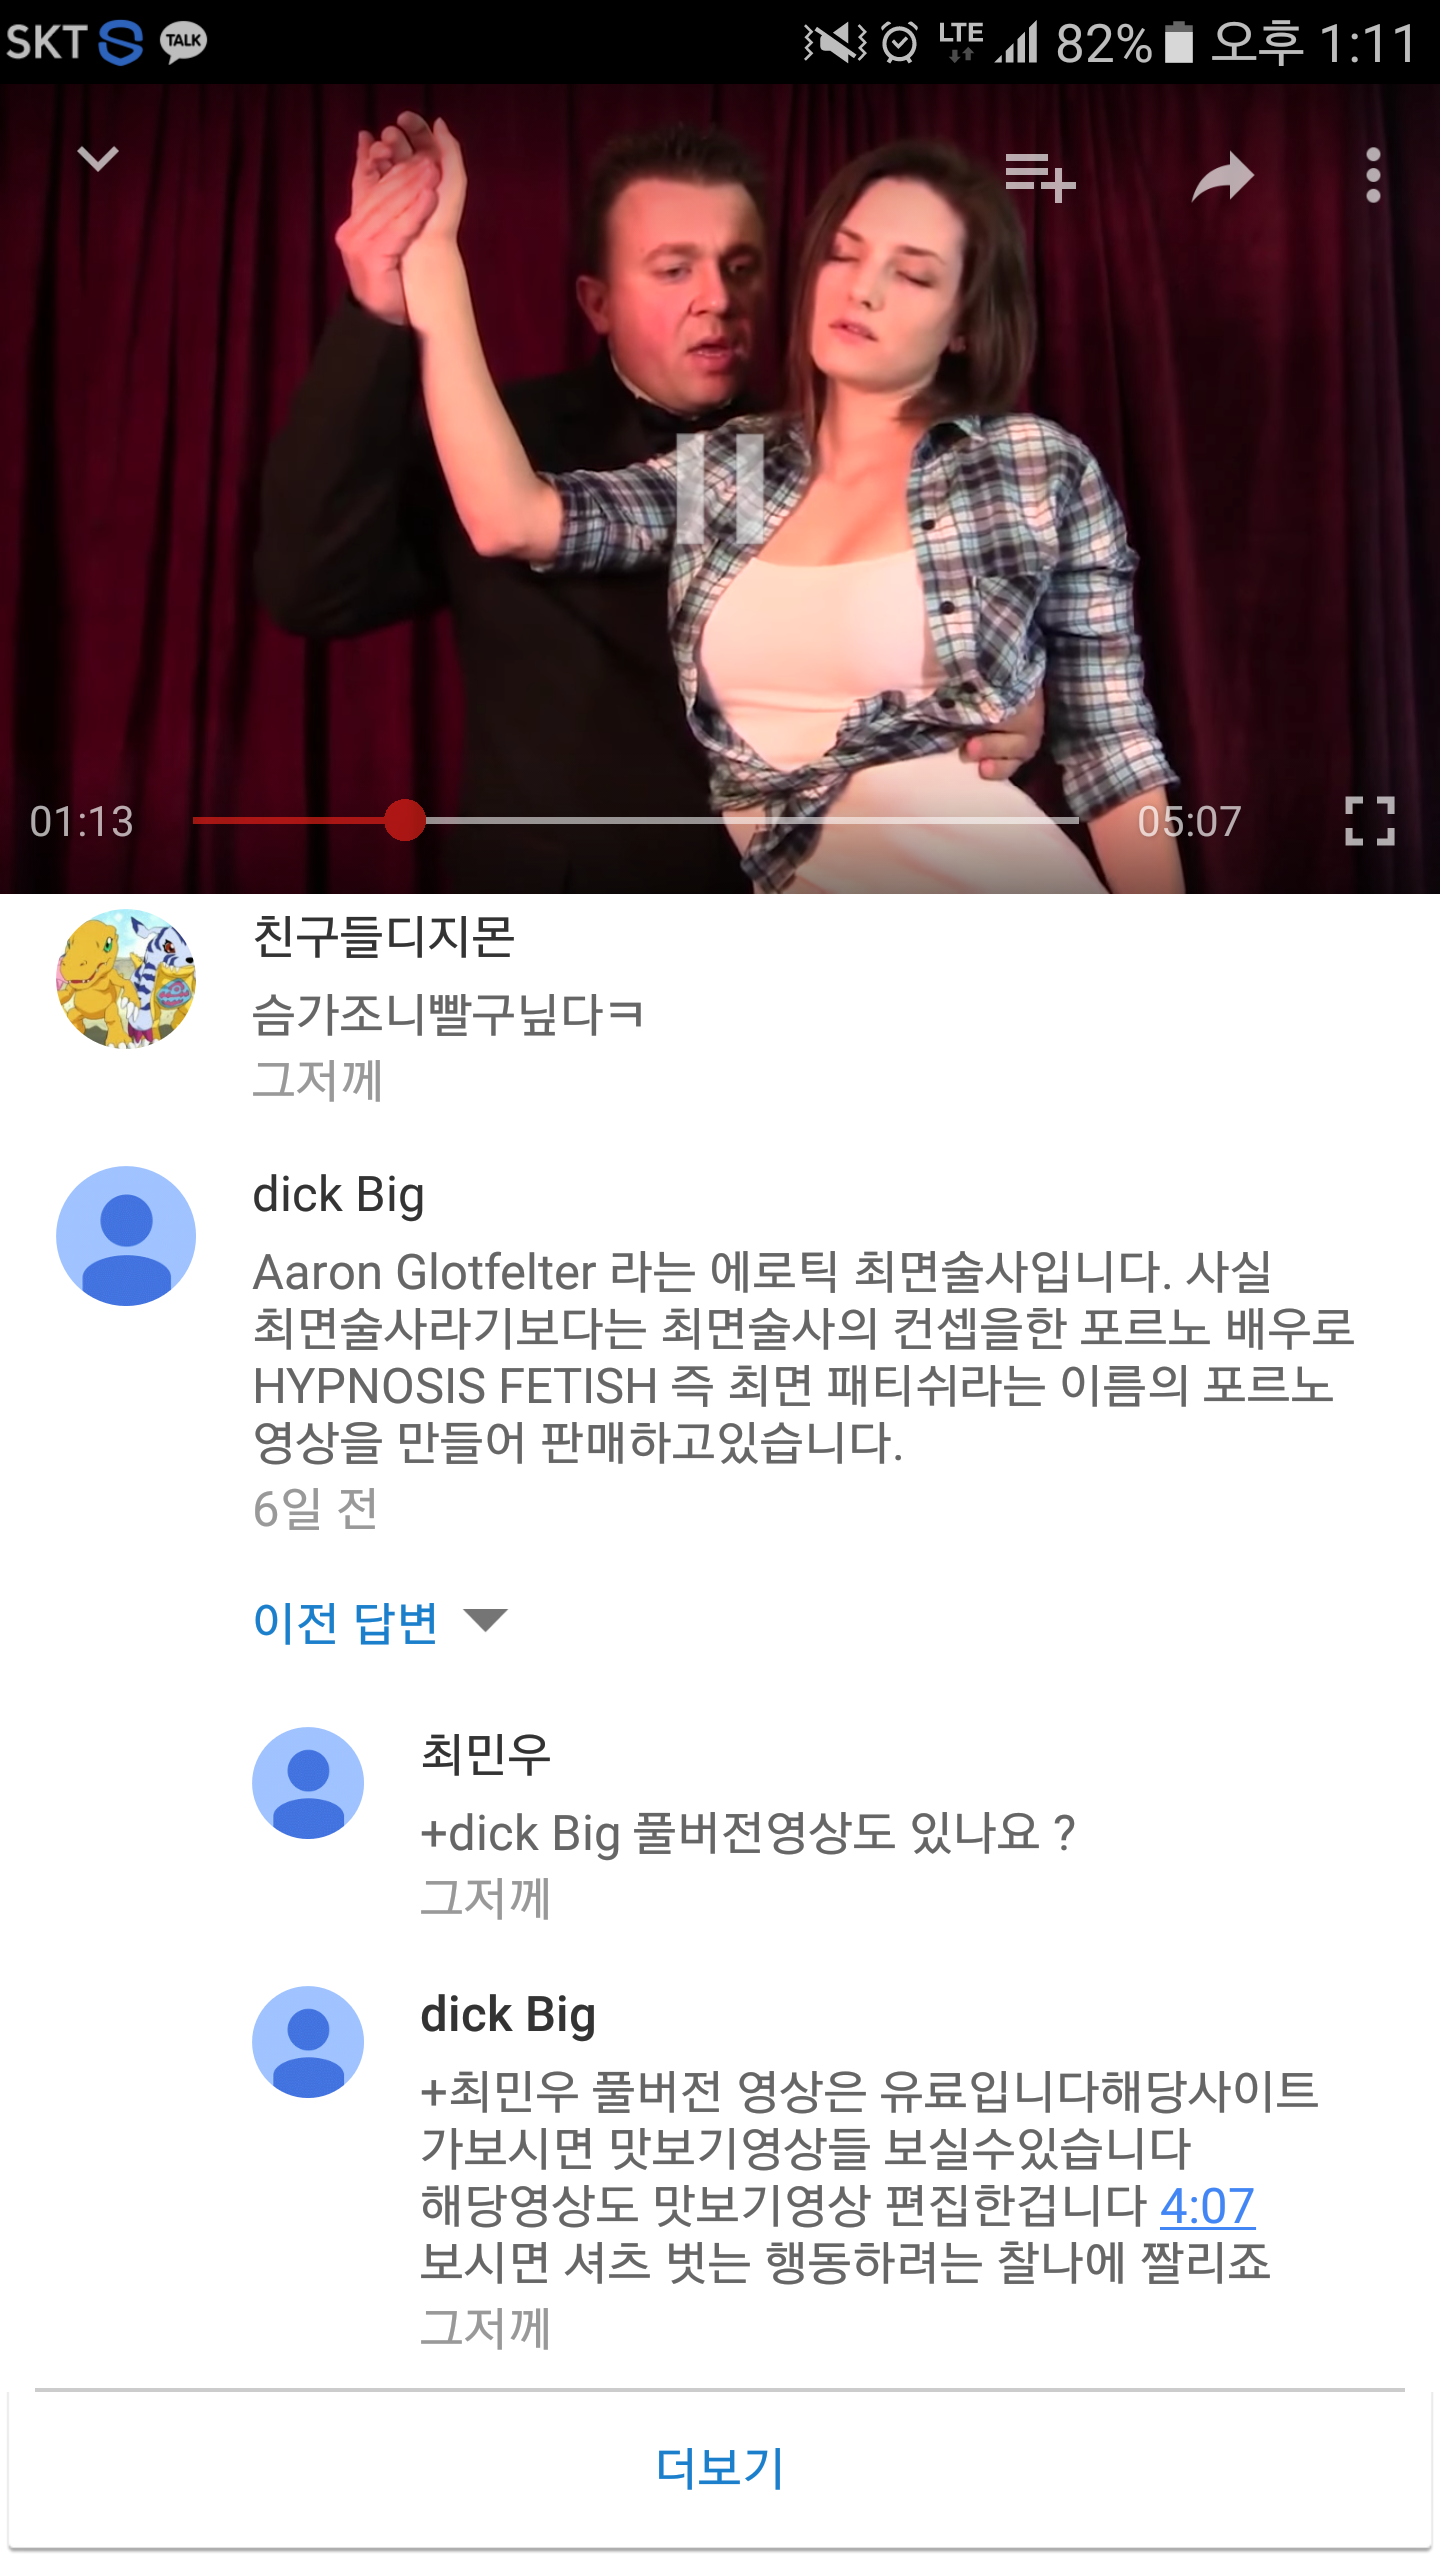Jump to the 4:07 timestamp link
This screenshot has width=1440, height=2560.
pos(1207,2206)
